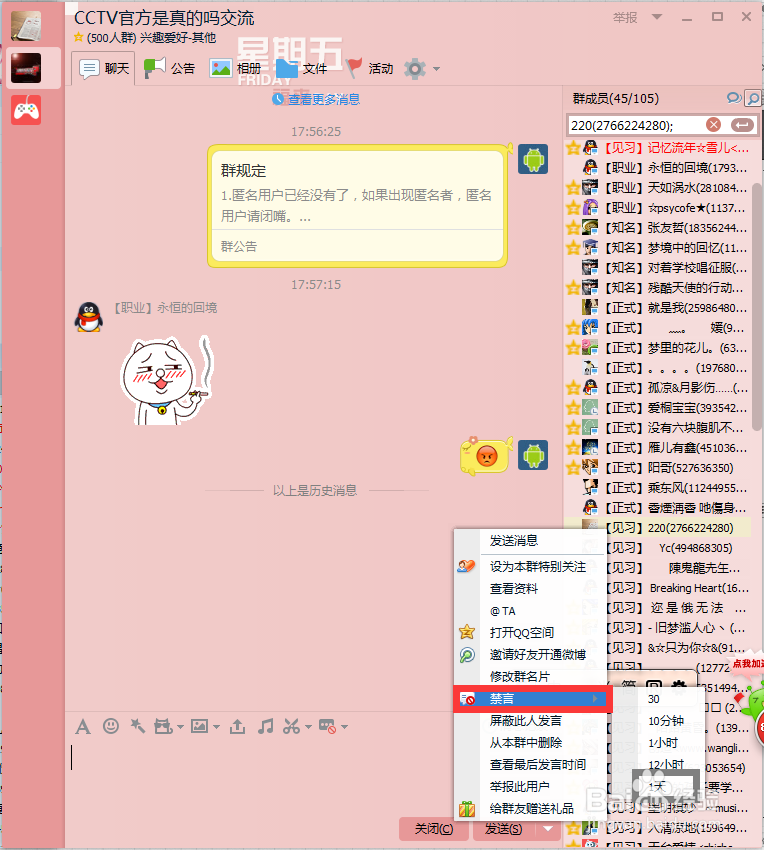Viewport: 764px width, 850px height.
Task: Focus the member search input field
Action: point(635,126)
